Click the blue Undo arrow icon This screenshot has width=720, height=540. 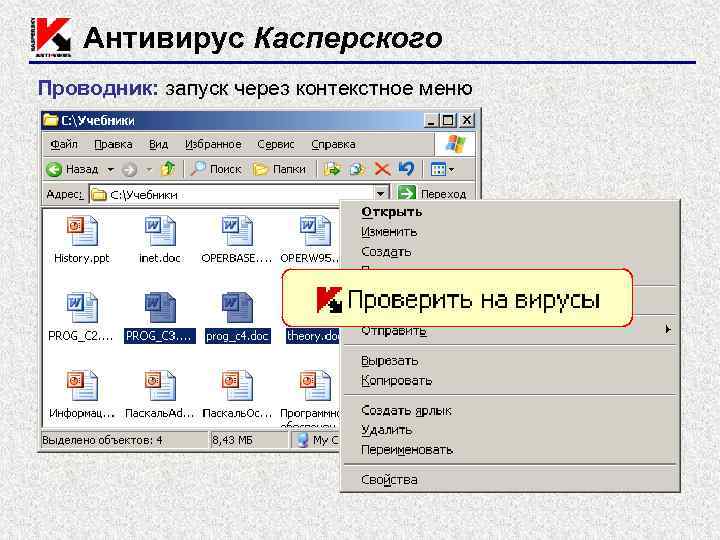[x=406, y=169]
